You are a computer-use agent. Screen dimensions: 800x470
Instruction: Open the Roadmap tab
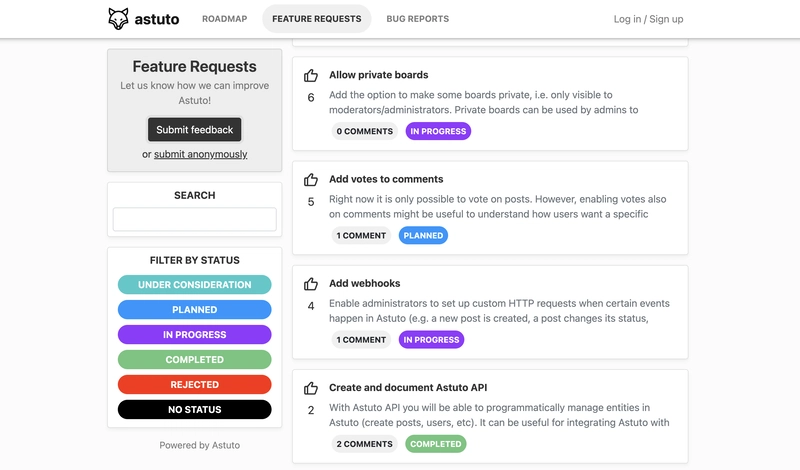point(224,19)
